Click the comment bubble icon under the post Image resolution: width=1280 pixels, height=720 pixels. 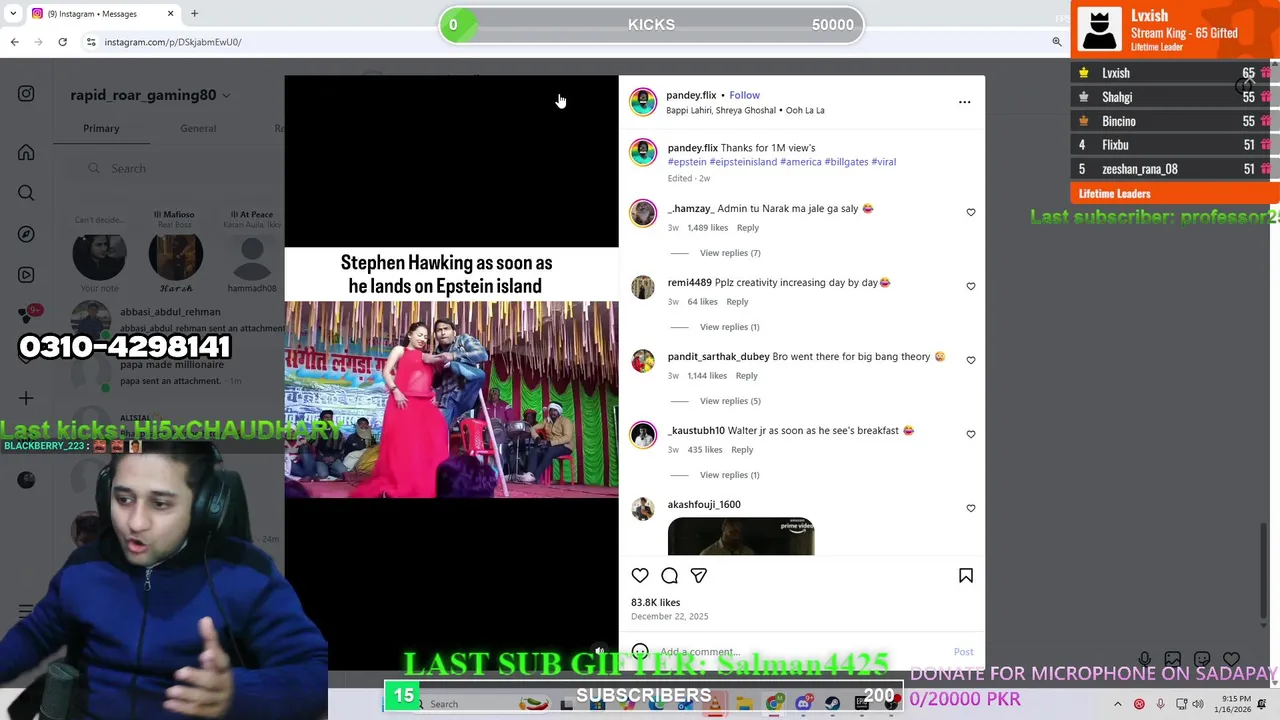click(x=669, y=575)
